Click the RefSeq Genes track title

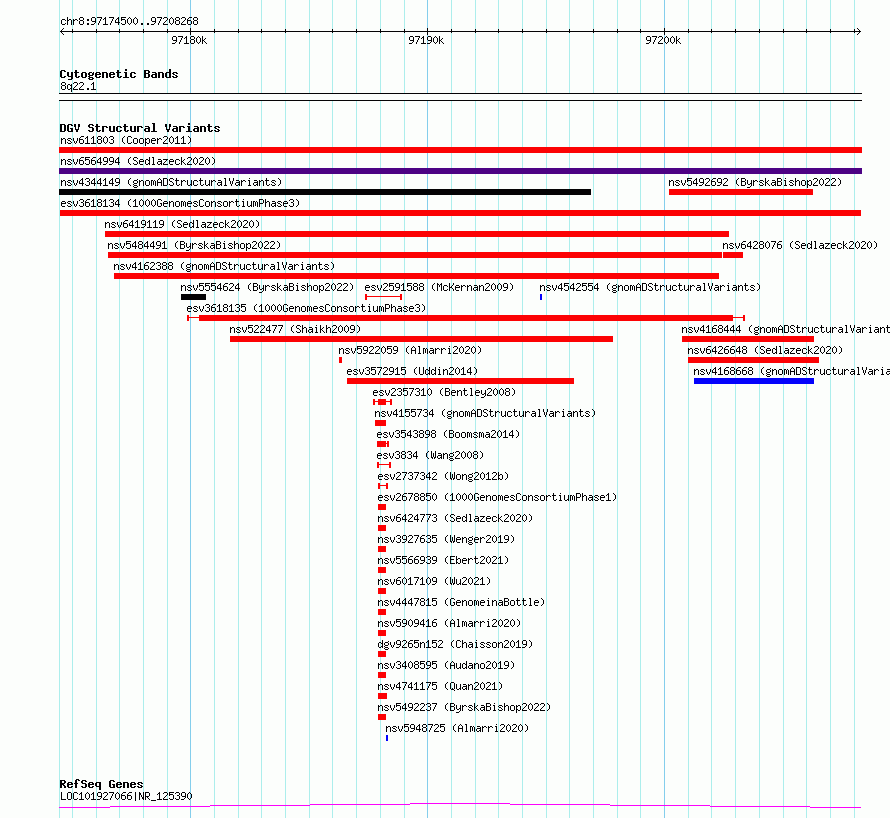101,785
